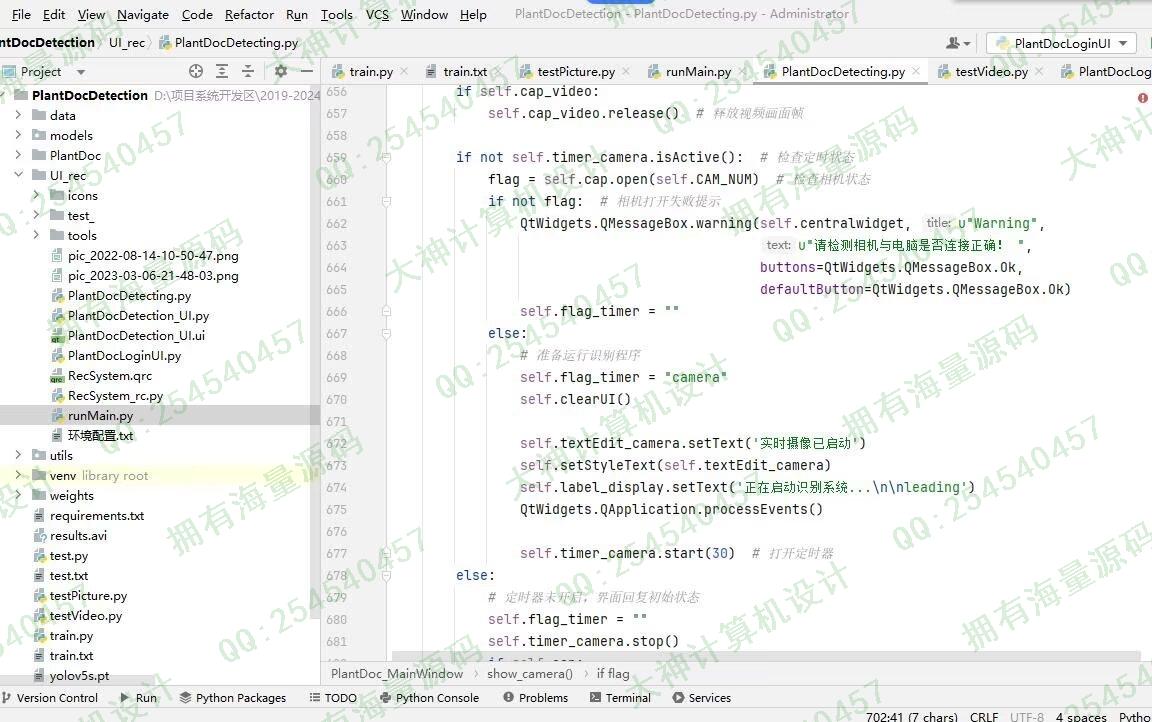Open the TODO tool window

(333, 698)
